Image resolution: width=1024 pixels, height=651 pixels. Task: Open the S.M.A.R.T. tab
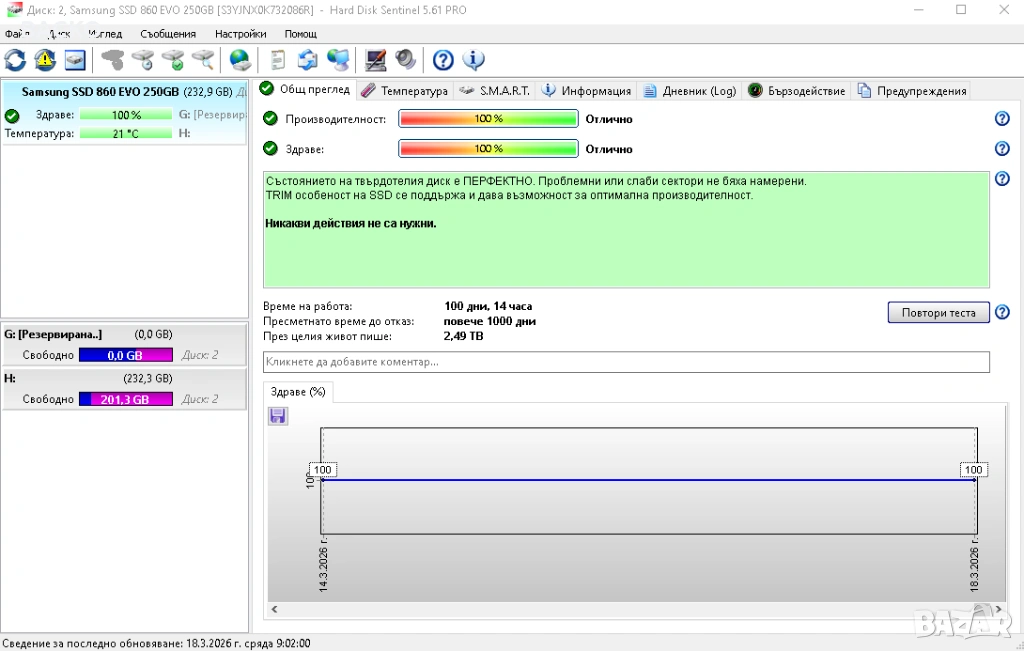point(495,91)
